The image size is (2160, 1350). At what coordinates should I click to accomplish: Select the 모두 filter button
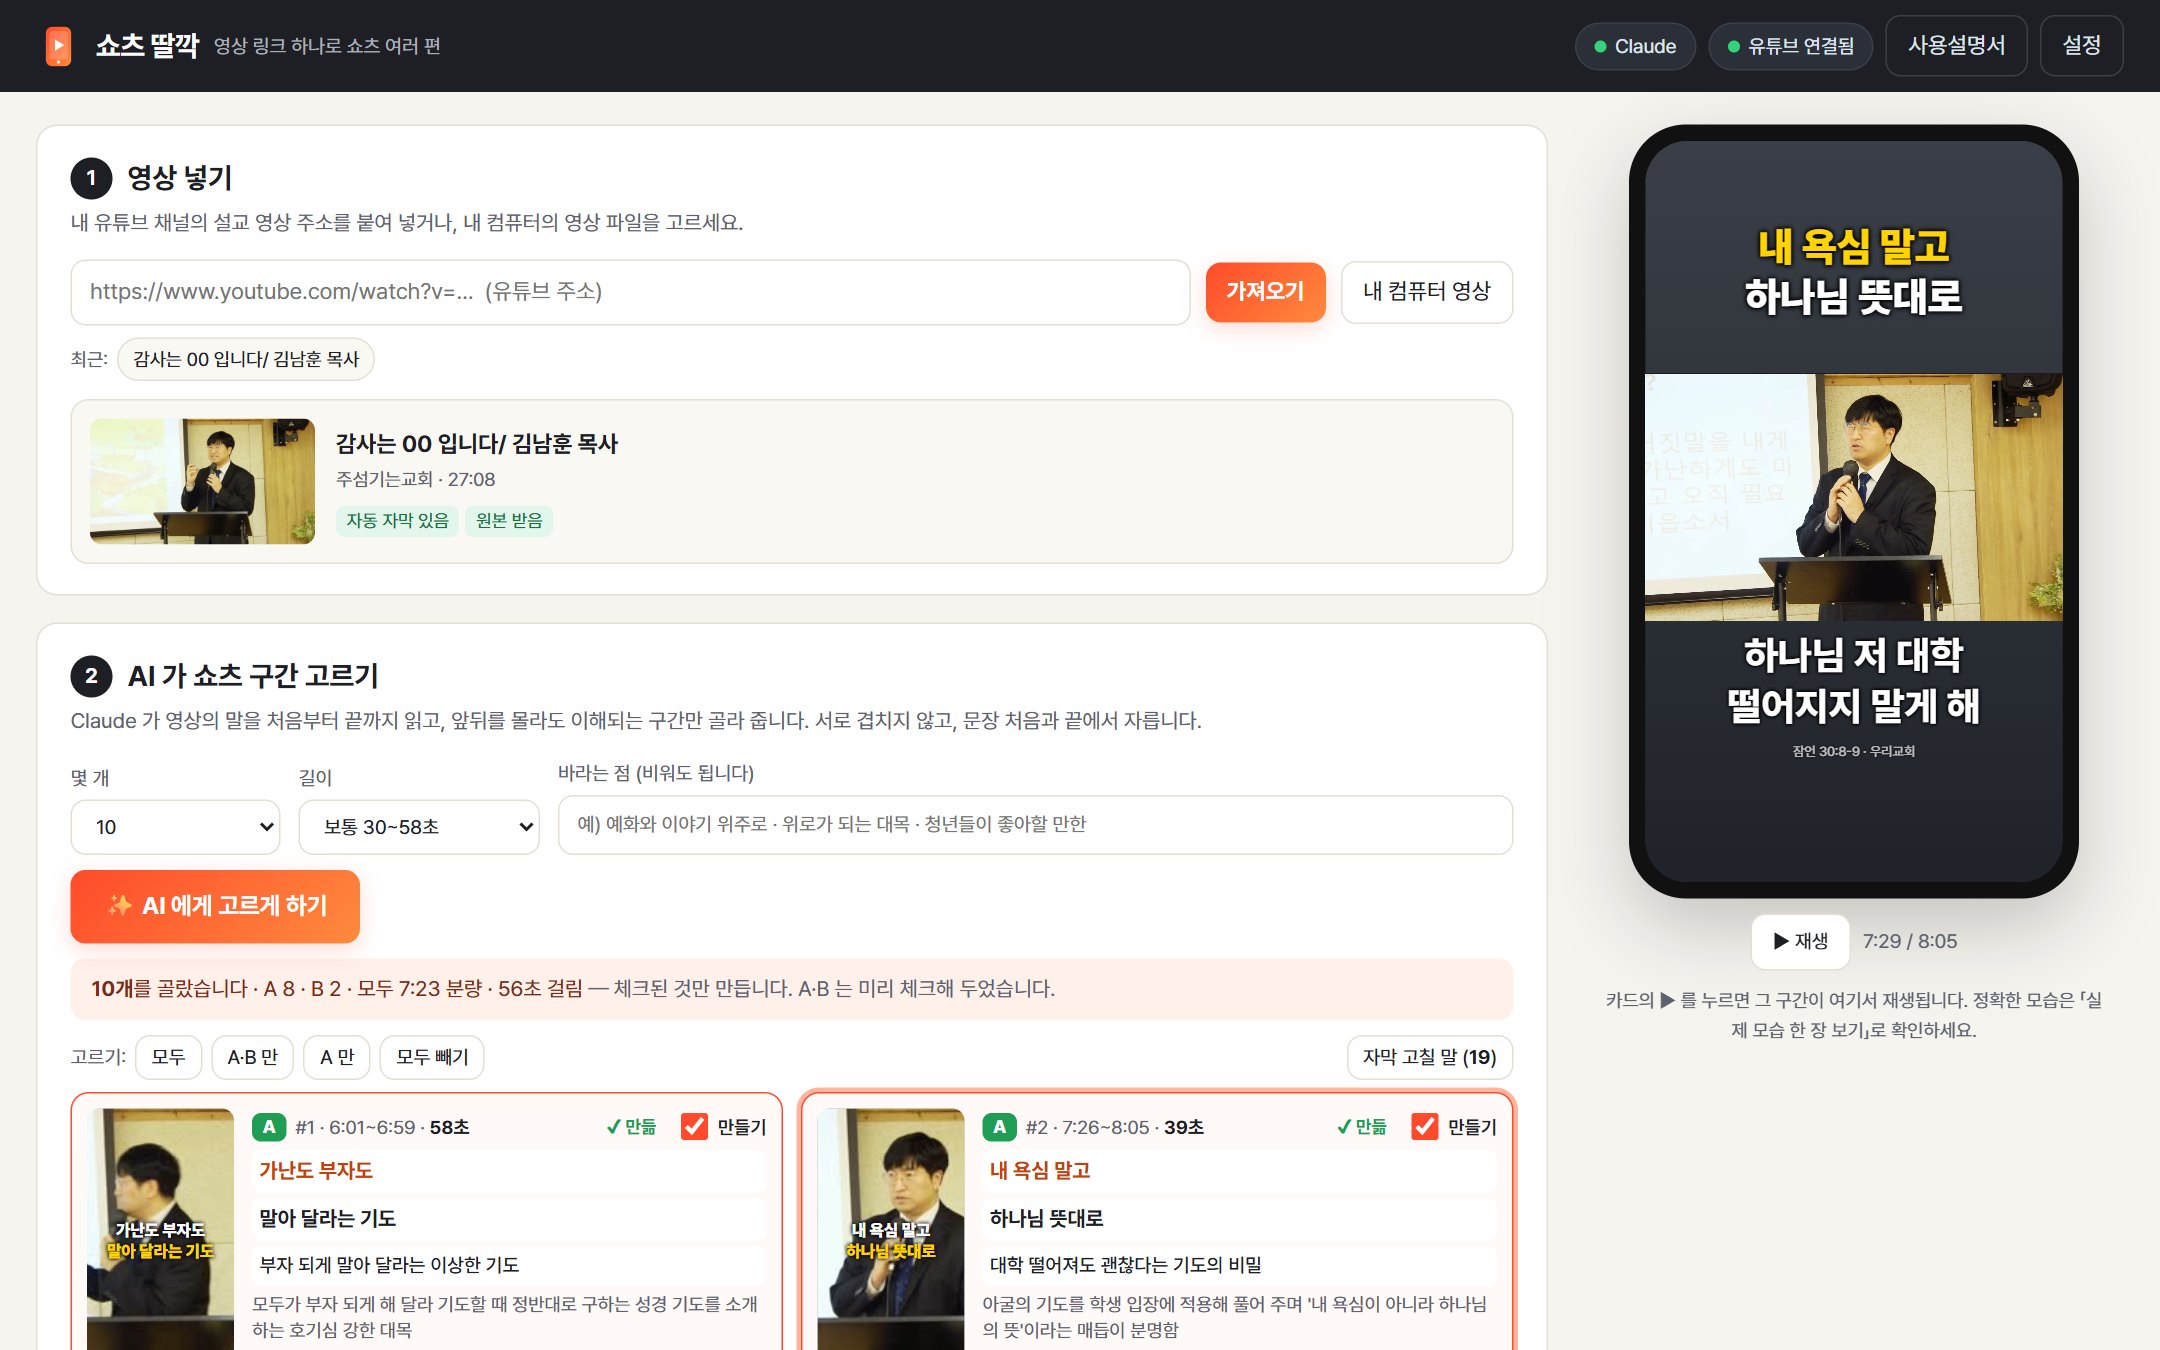click(168, 1057)
